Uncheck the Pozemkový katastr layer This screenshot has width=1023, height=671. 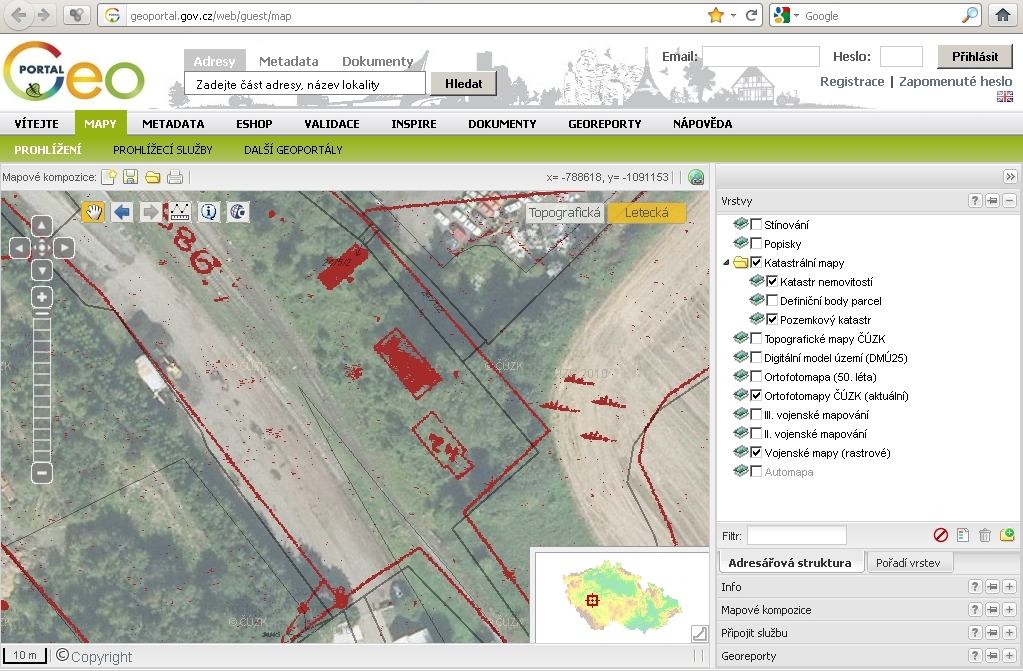click(x=772, y=319)
